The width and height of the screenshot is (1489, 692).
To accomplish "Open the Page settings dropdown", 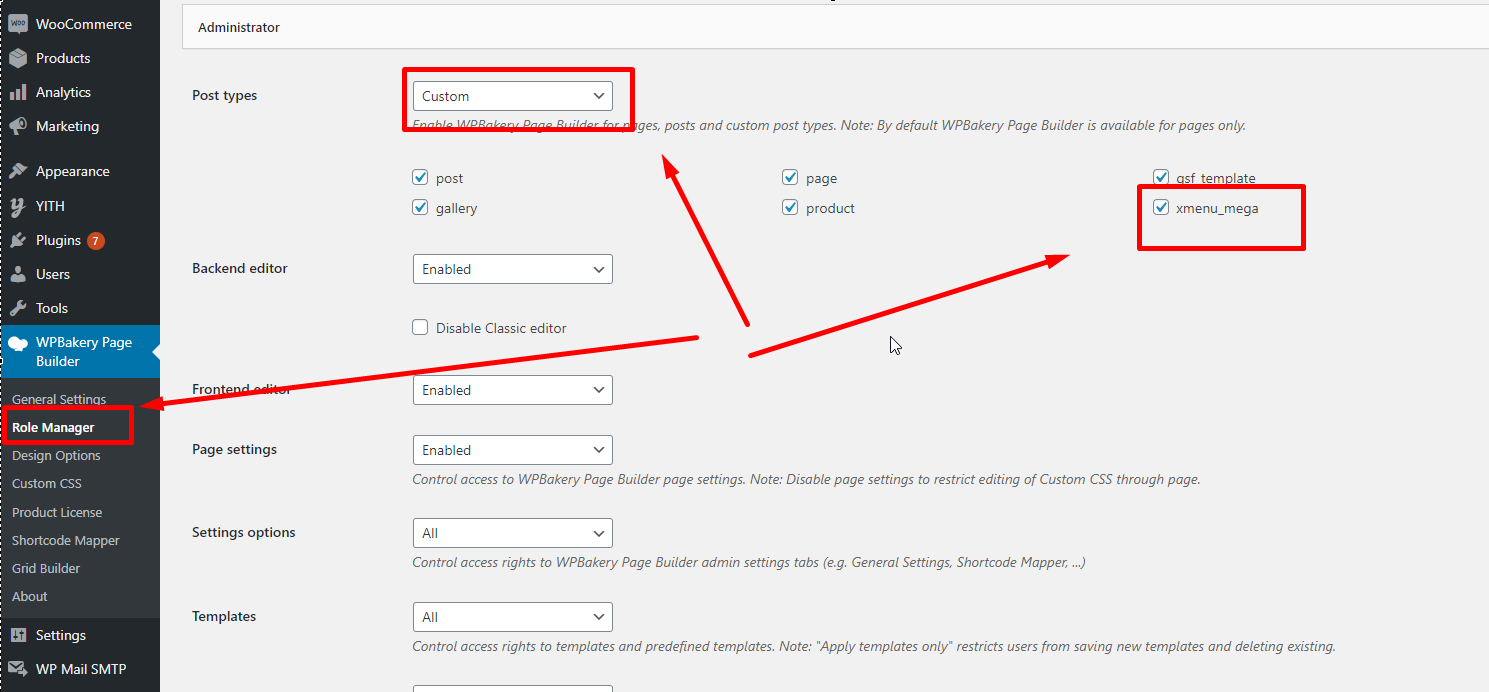I will coord(513,450).
